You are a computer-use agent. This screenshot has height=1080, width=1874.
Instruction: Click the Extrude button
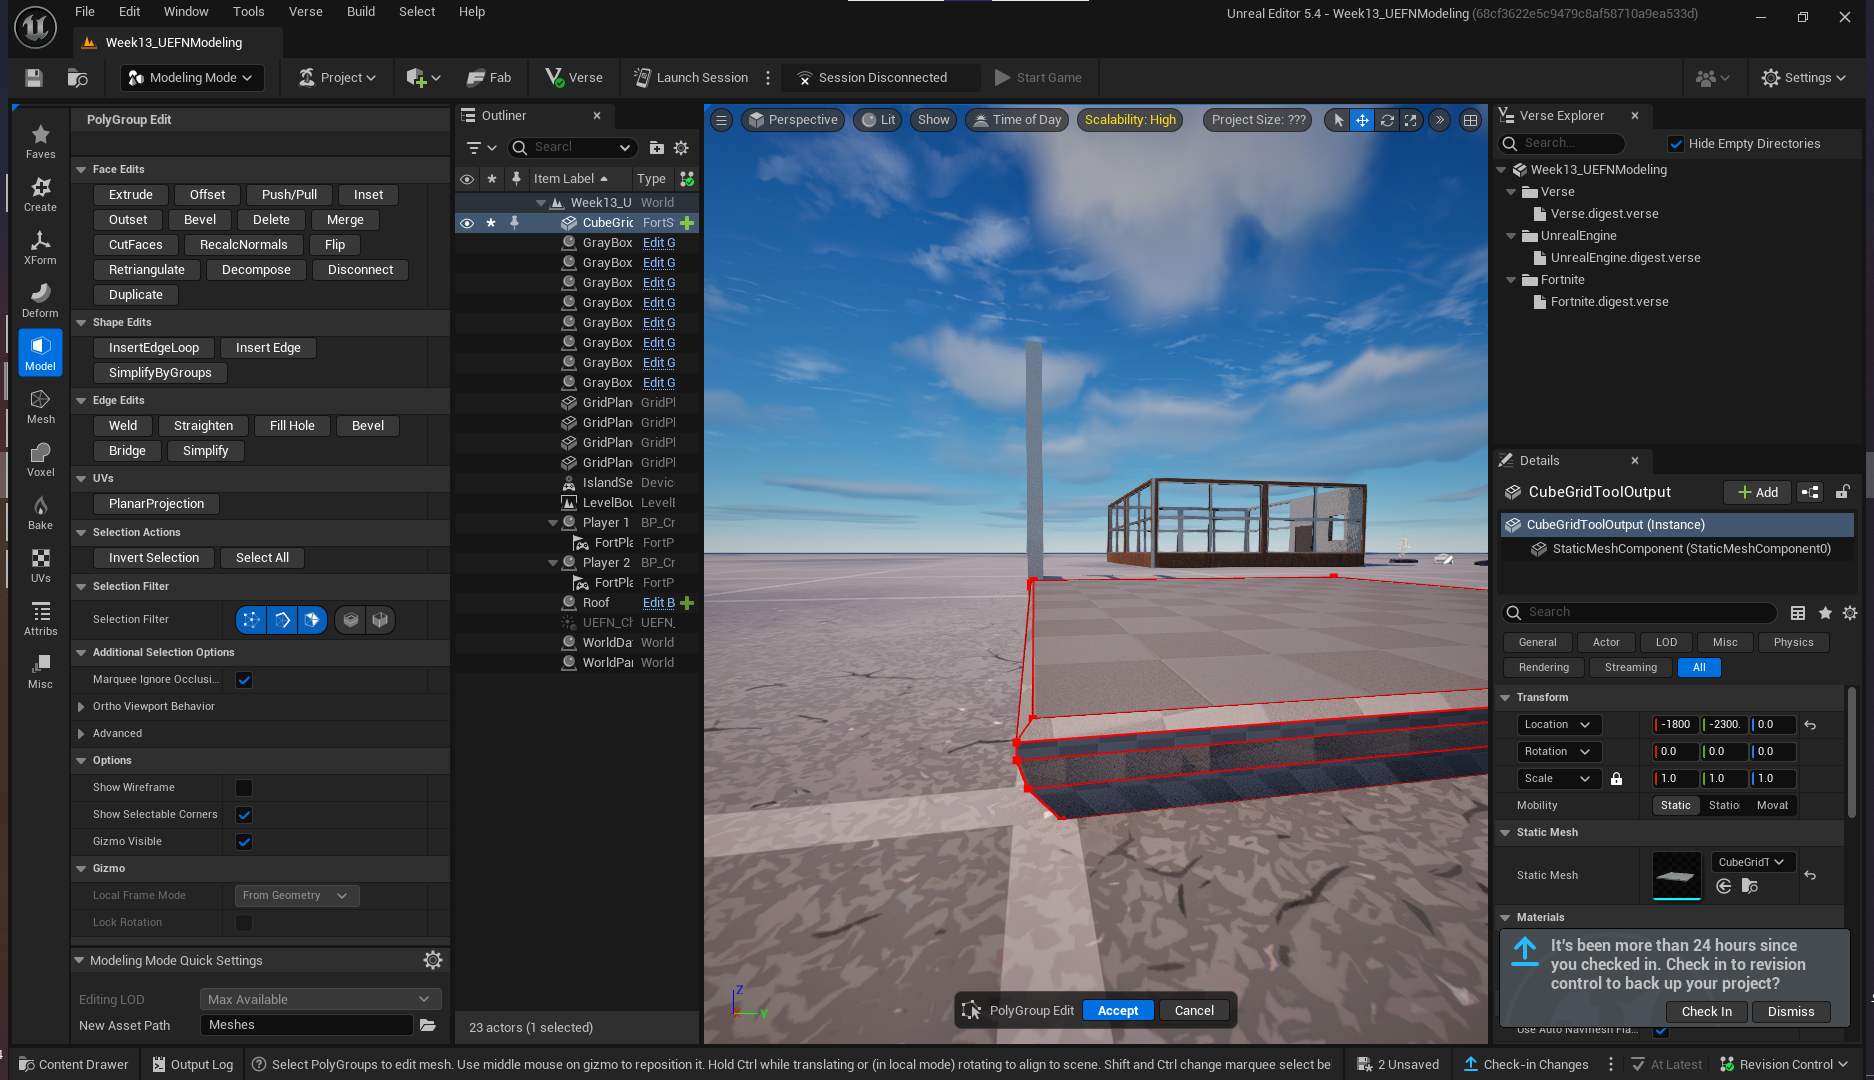[131, 195]
